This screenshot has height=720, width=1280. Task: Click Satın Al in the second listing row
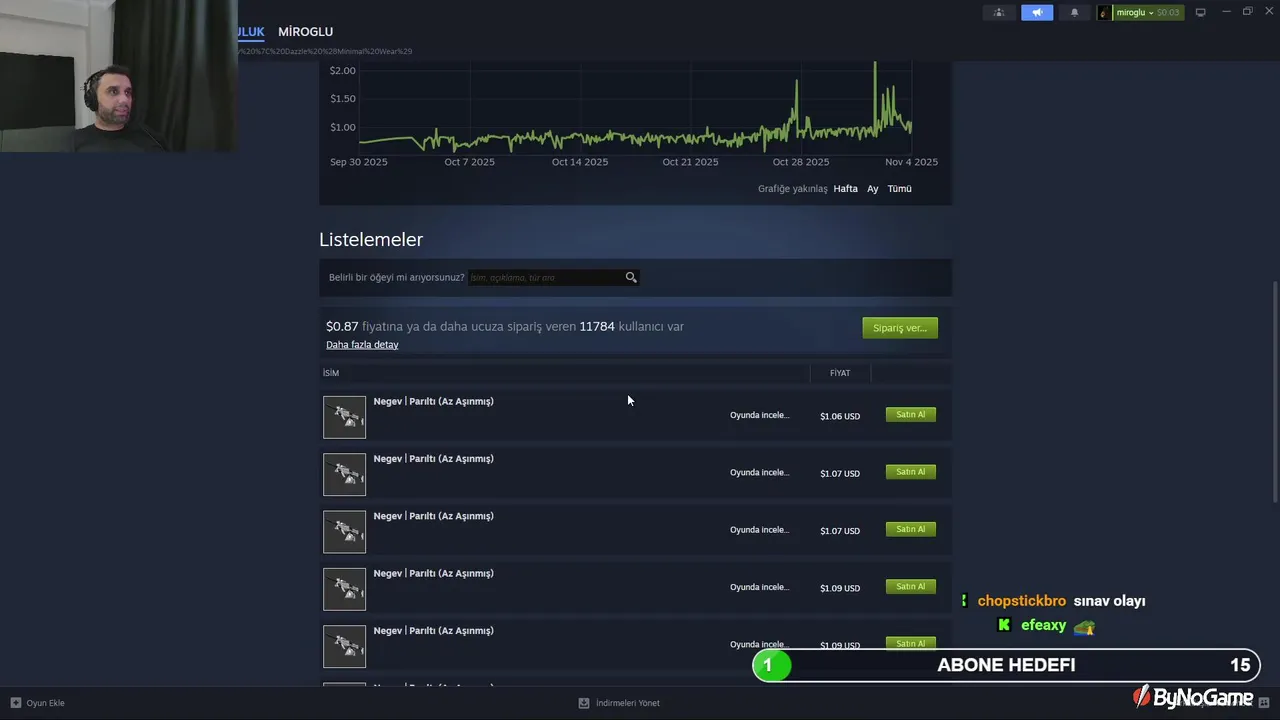911,472
